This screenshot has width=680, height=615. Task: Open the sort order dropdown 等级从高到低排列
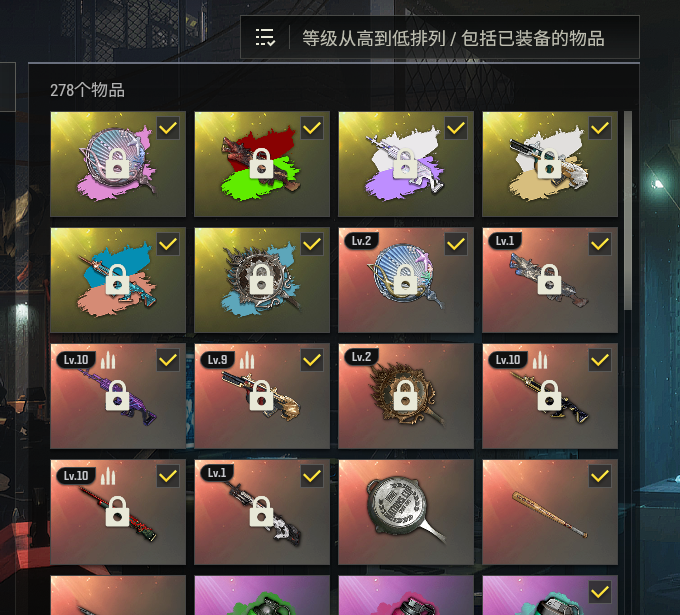440,37
